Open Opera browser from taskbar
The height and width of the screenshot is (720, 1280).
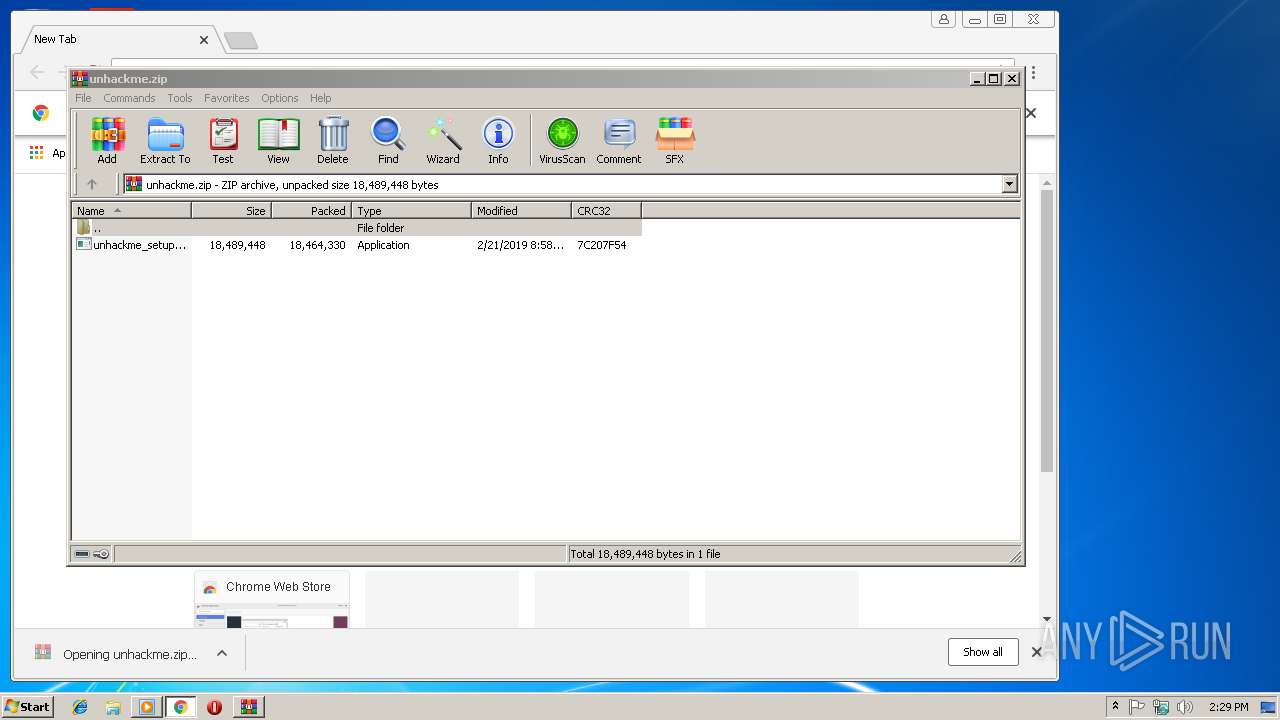(x=214, y=707)
